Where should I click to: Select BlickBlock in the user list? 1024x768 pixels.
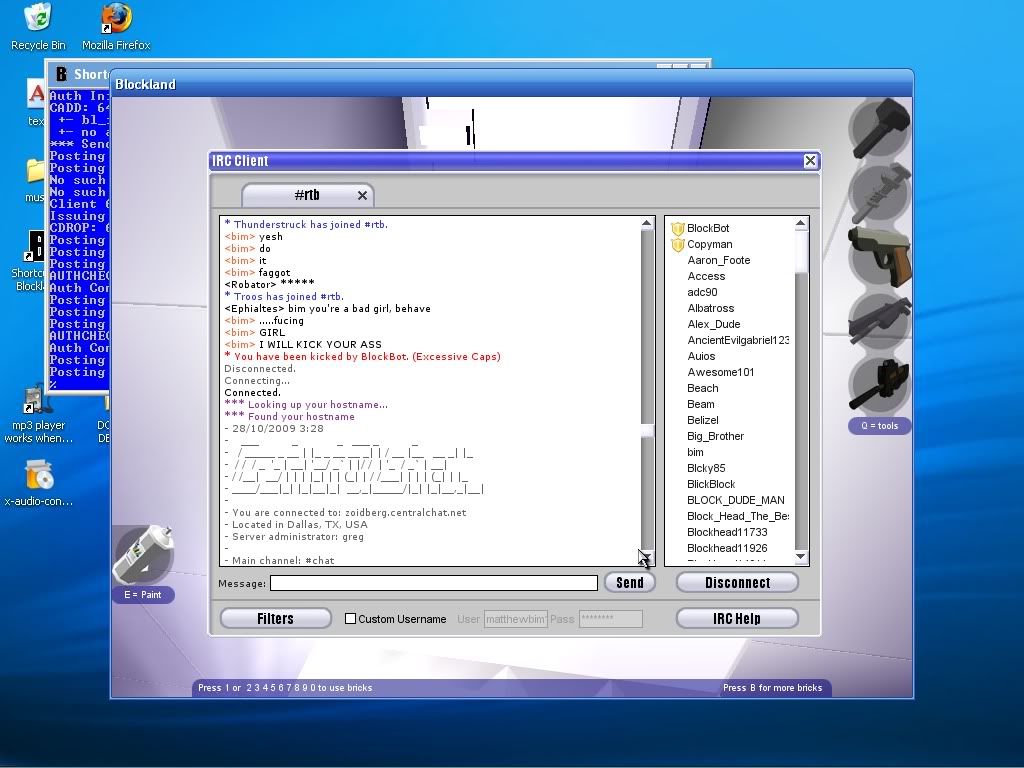711,485
